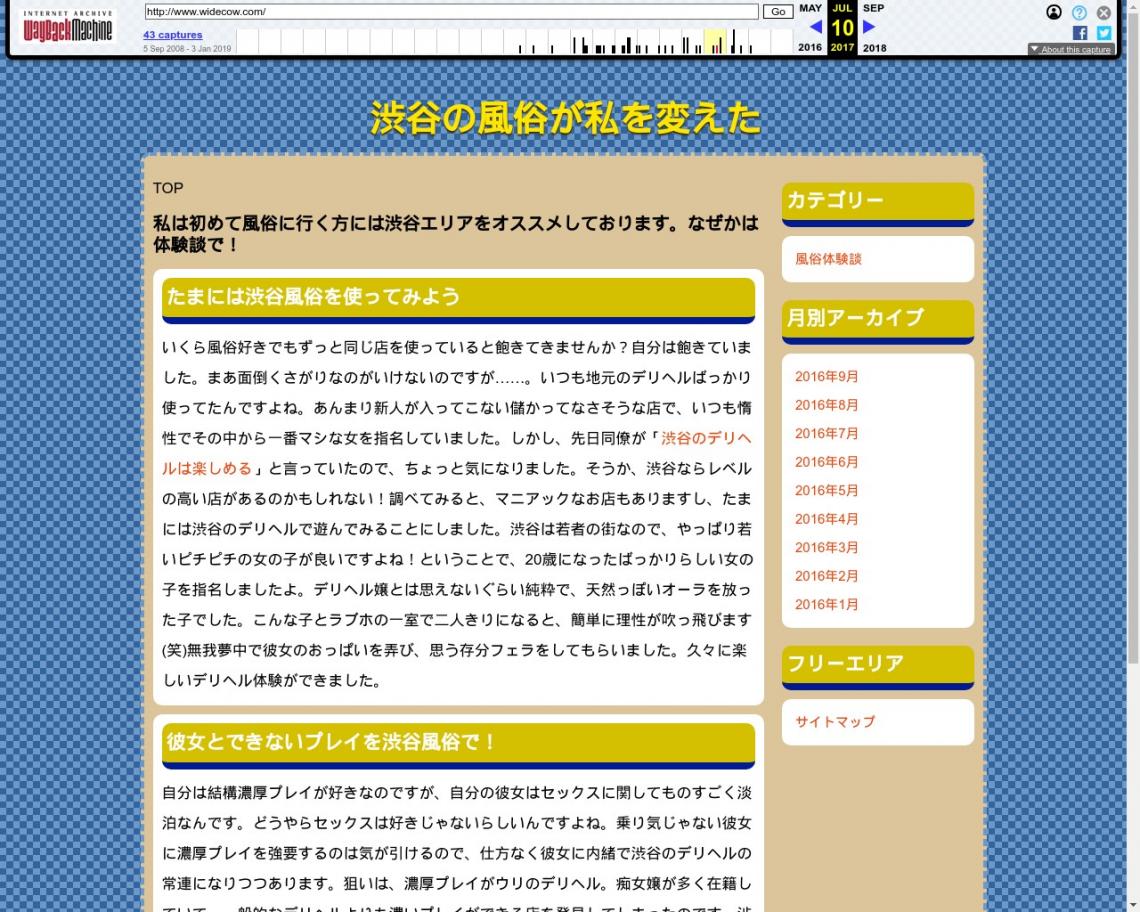Go to next capture with right arrow

[x=869, y=27]
